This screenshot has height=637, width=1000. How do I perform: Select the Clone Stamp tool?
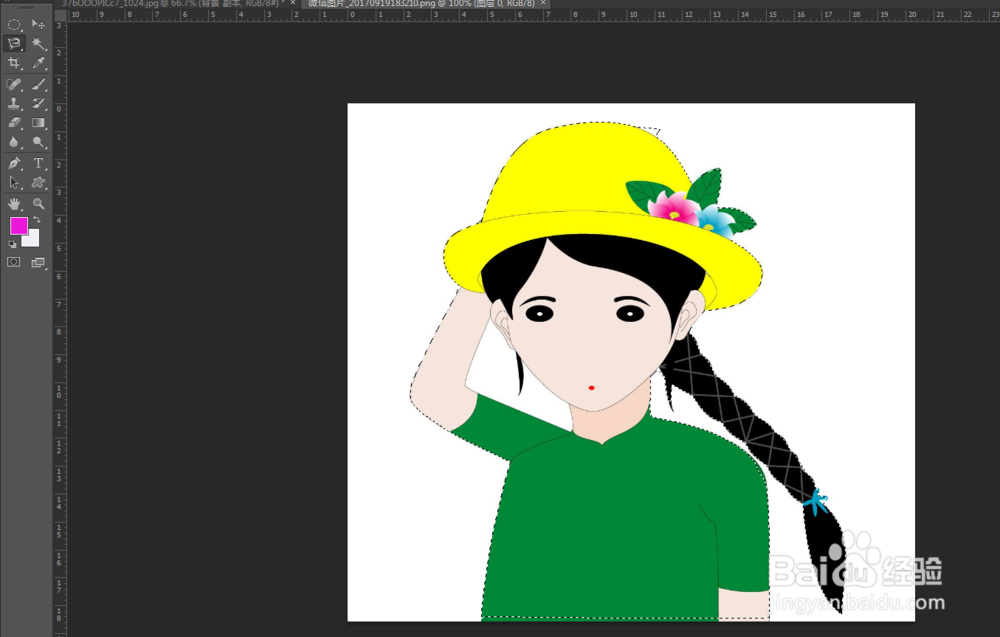tap(14, 103)
